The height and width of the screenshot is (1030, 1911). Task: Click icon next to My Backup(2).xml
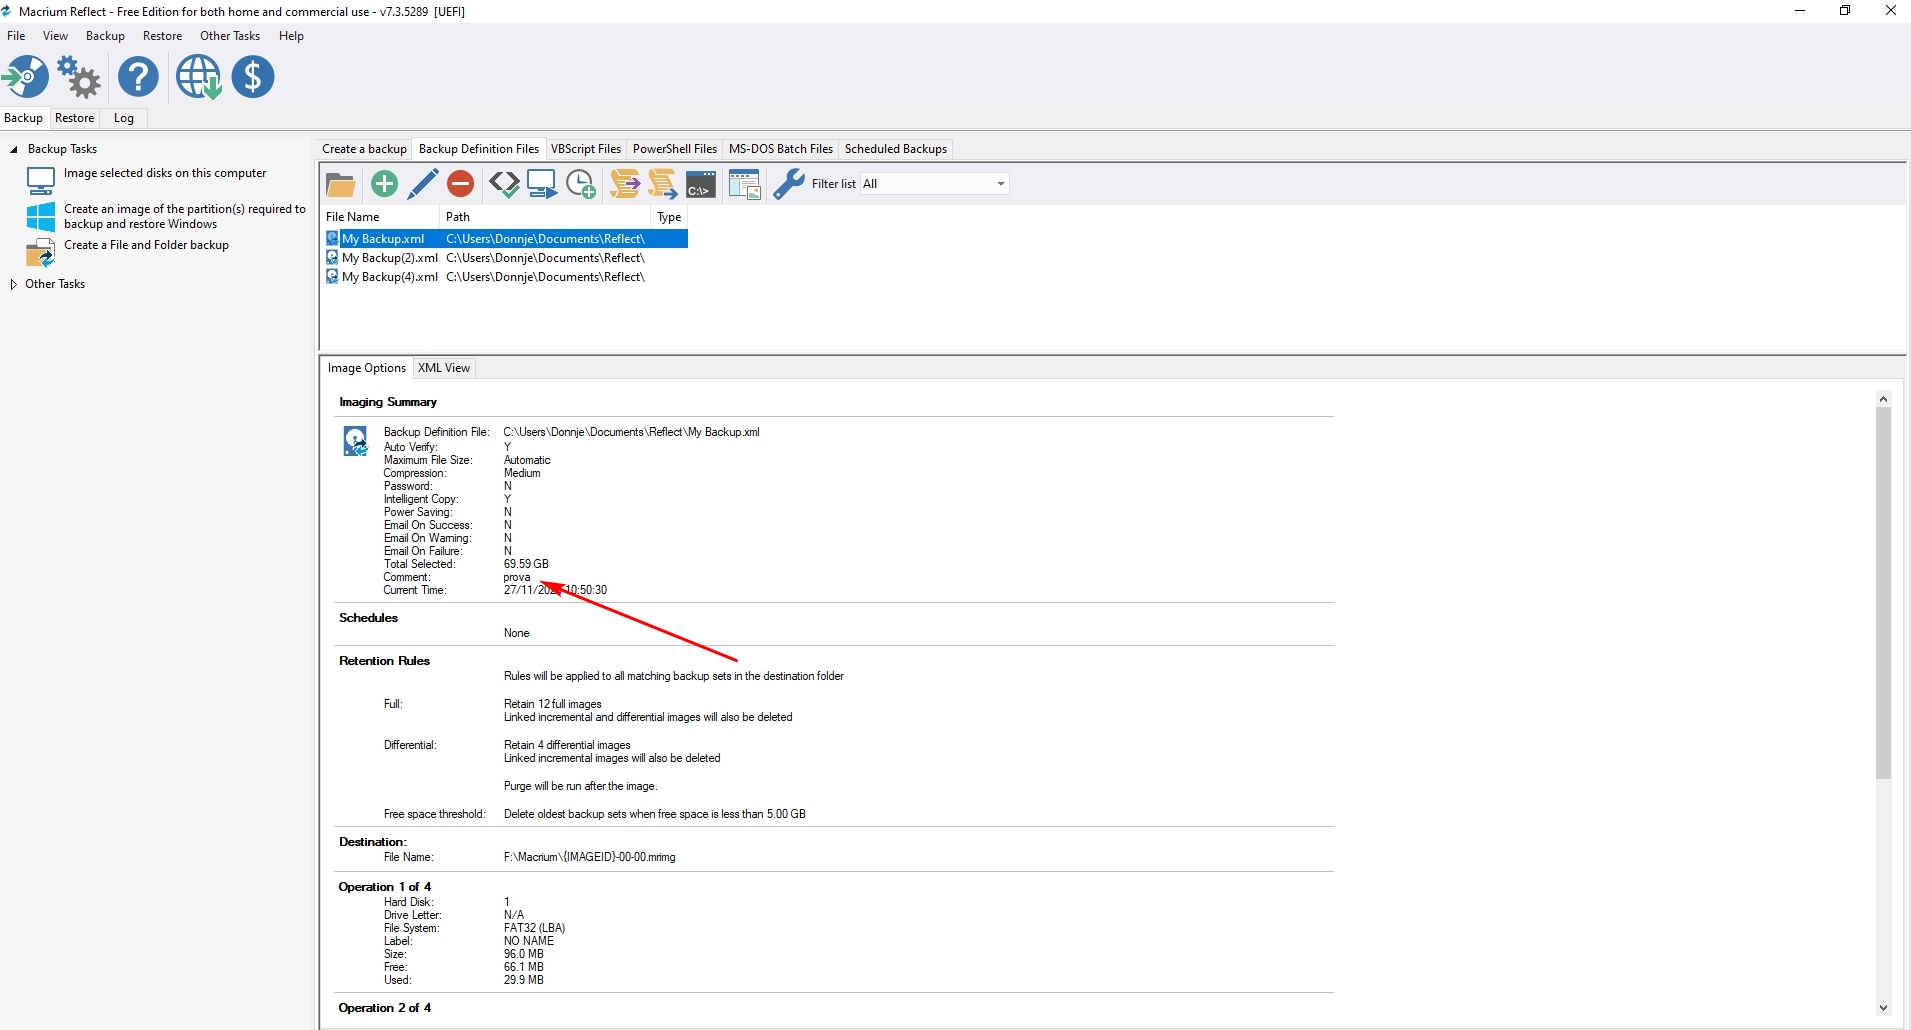(x=332, y=258)
